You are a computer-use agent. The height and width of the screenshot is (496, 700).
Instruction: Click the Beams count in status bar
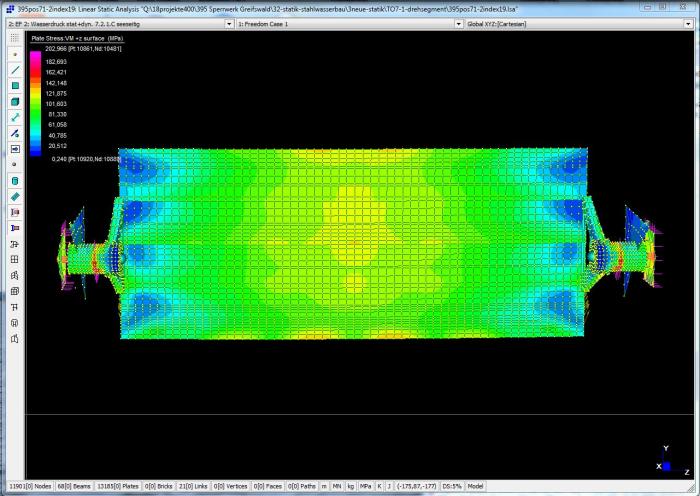click(x=73, y=487)
